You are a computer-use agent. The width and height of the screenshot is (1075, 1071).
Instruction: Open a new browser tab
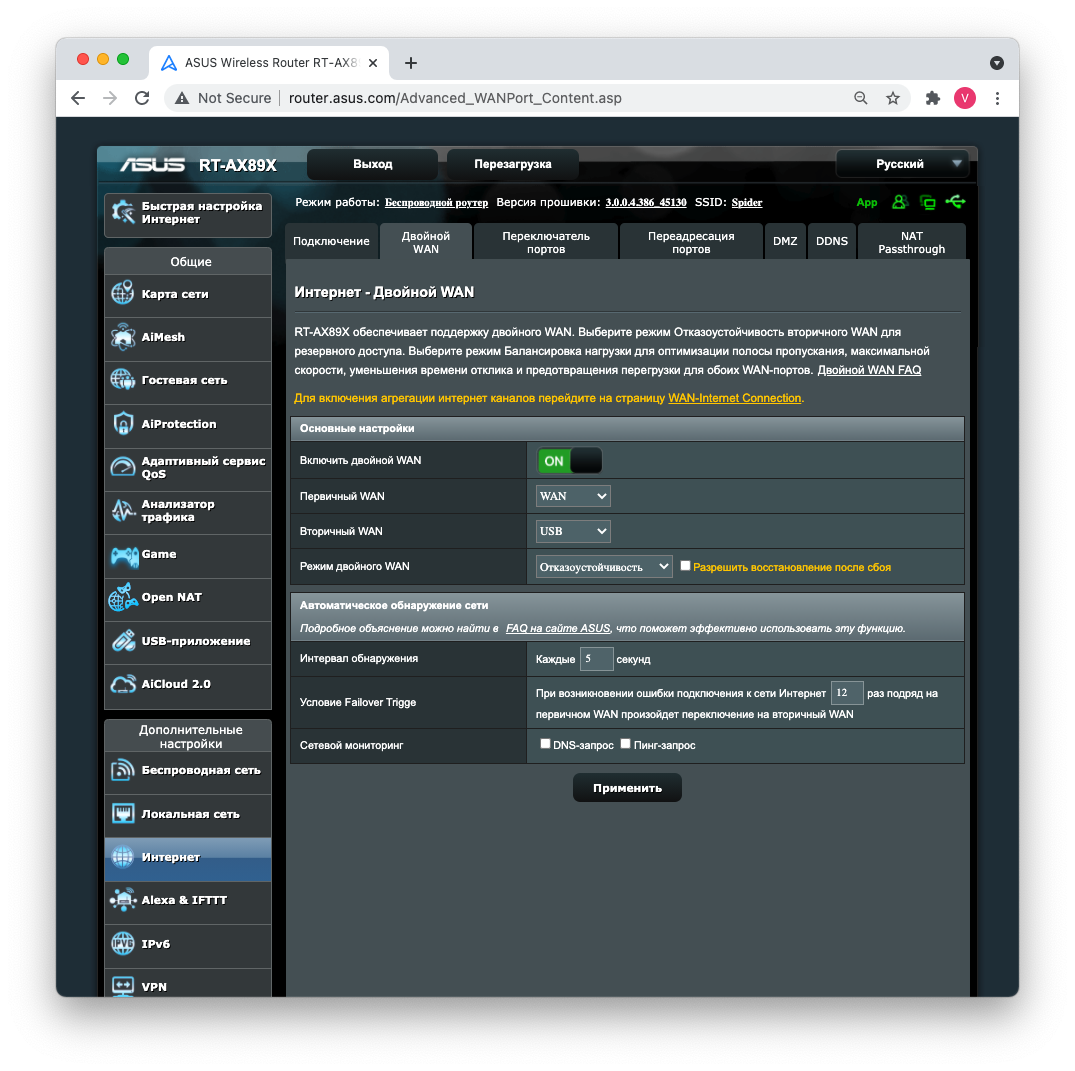(411, 63)
